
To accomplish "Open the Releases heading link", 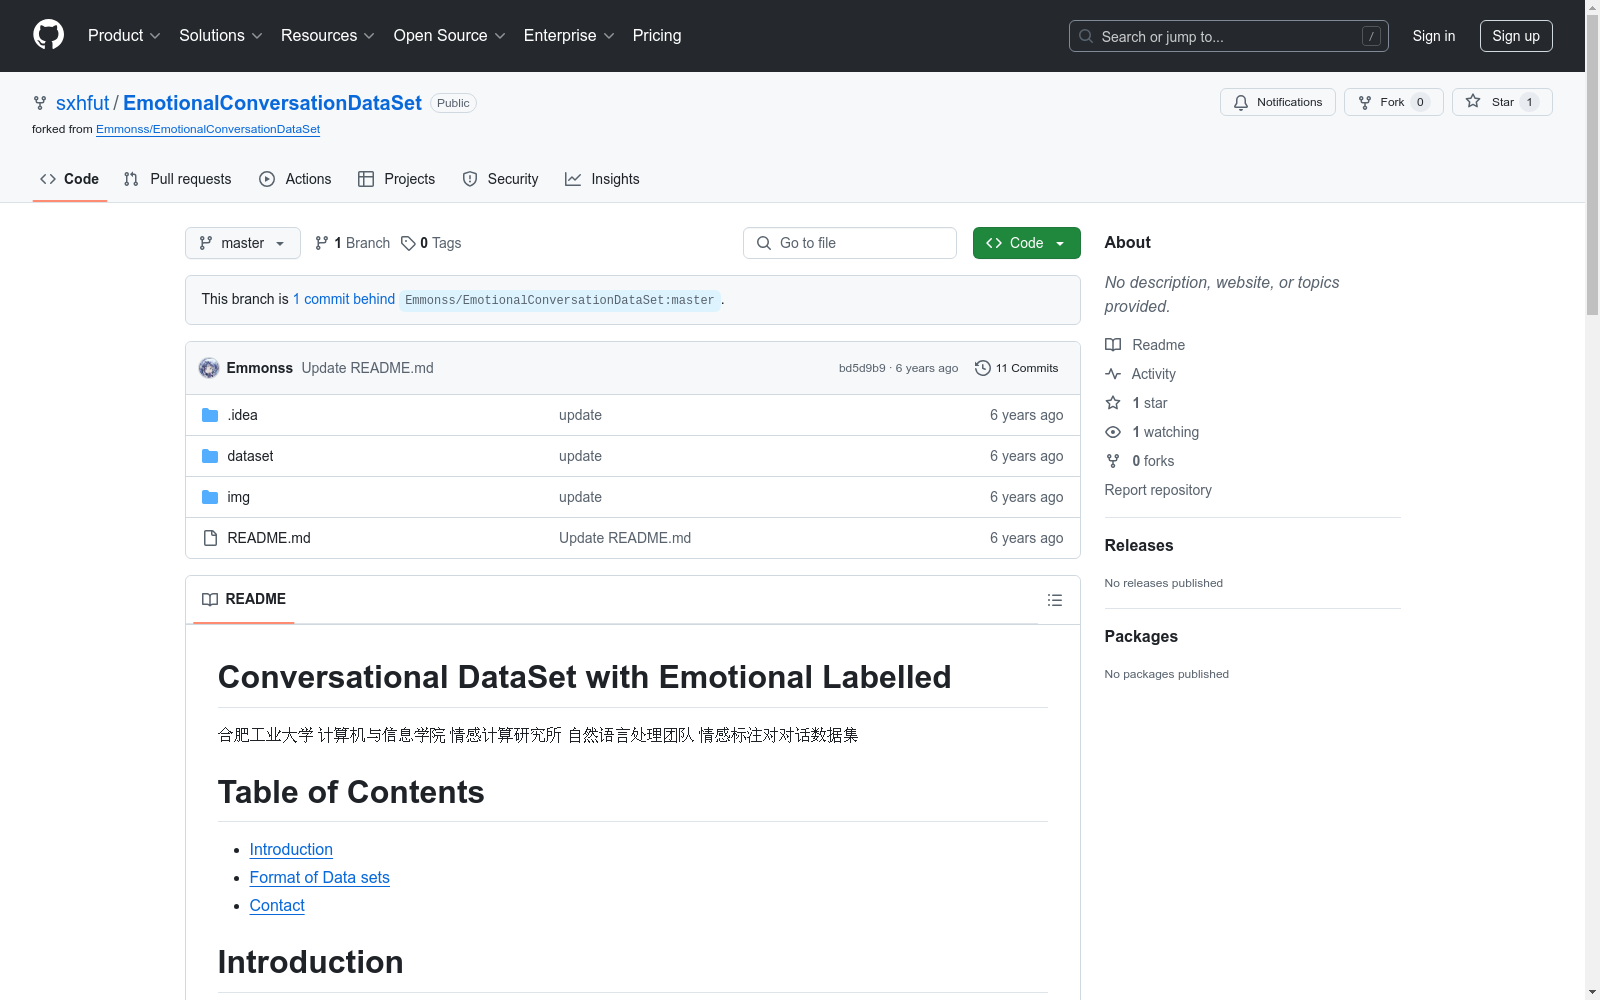I will click(1139, 545).
